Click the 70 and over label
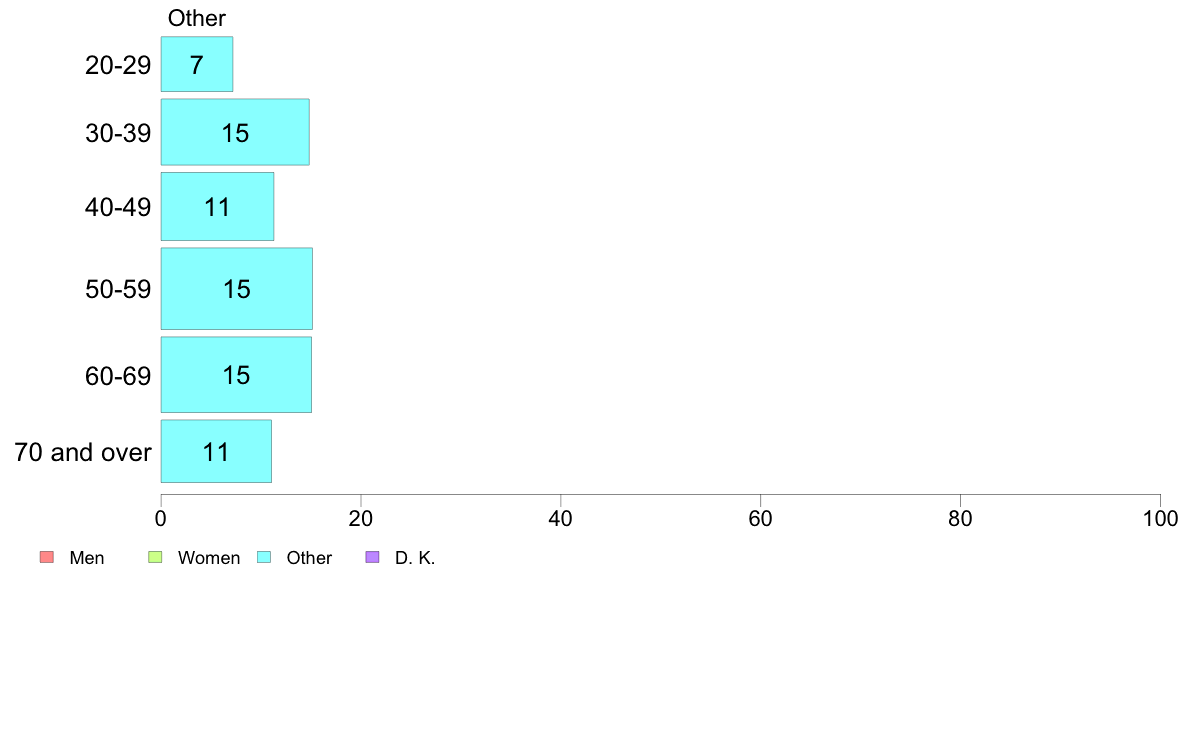1188x736 pixels. tap(83, 453)
